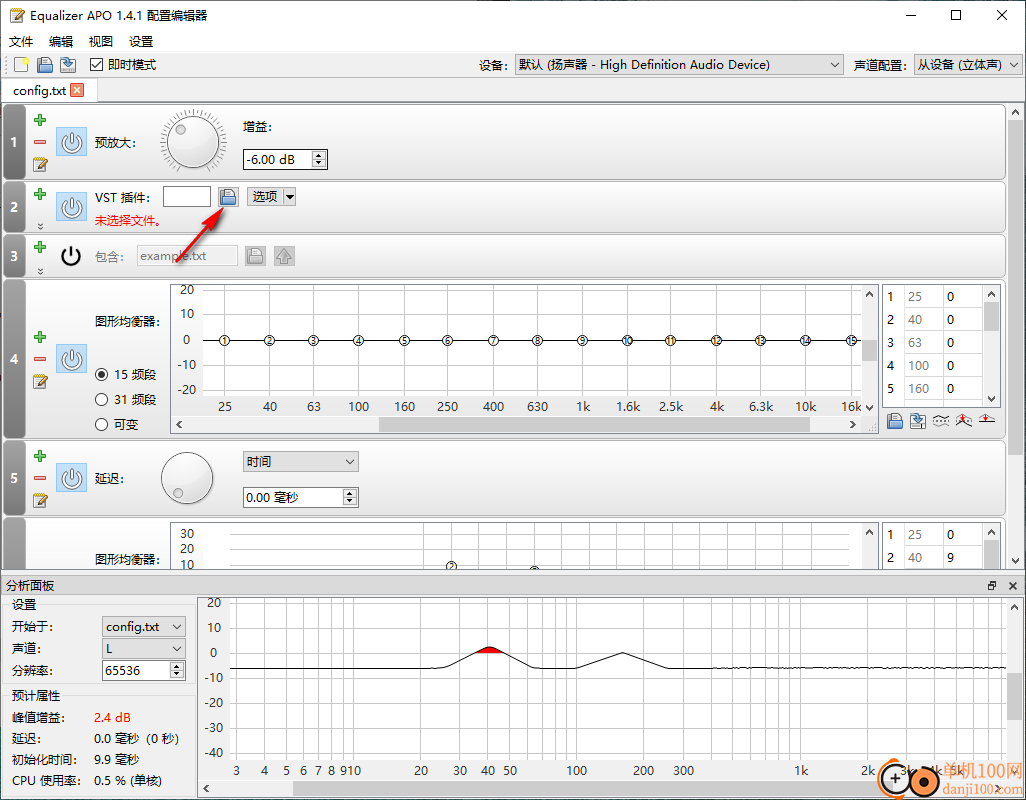Click the delay knob
Image resolution: width=1026 pixels, height=800 pixels.
187,478
